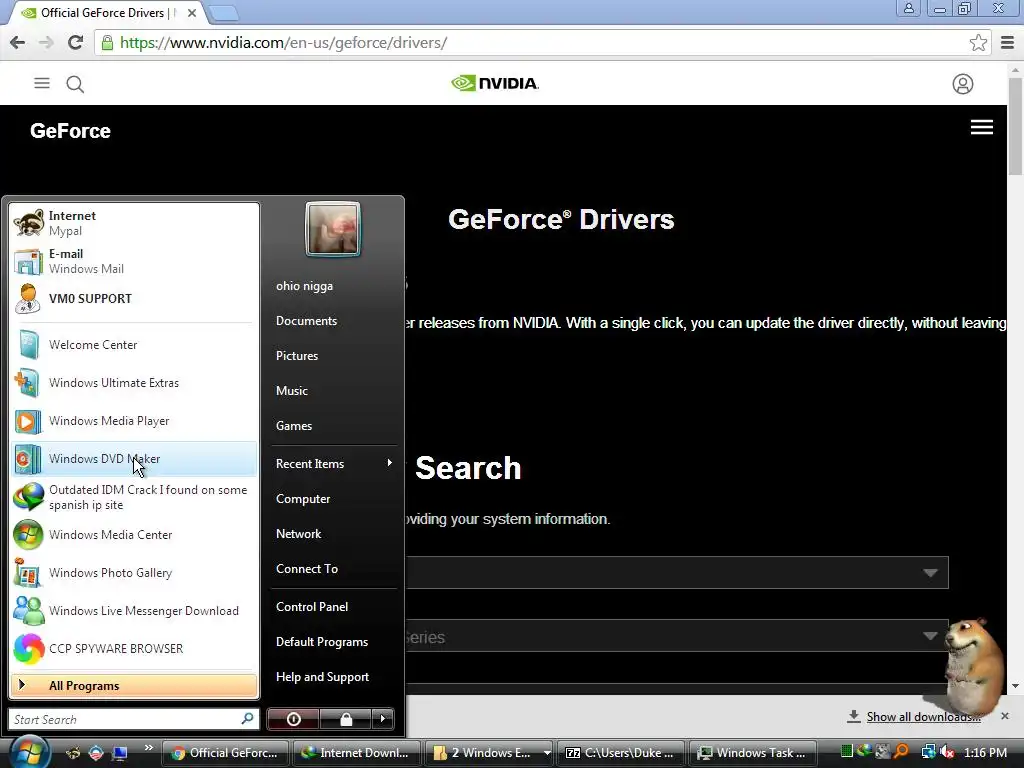Show hidden Quick Launch icons chevron
This screenshot has width=1024, height=768.
coord(148,748)
